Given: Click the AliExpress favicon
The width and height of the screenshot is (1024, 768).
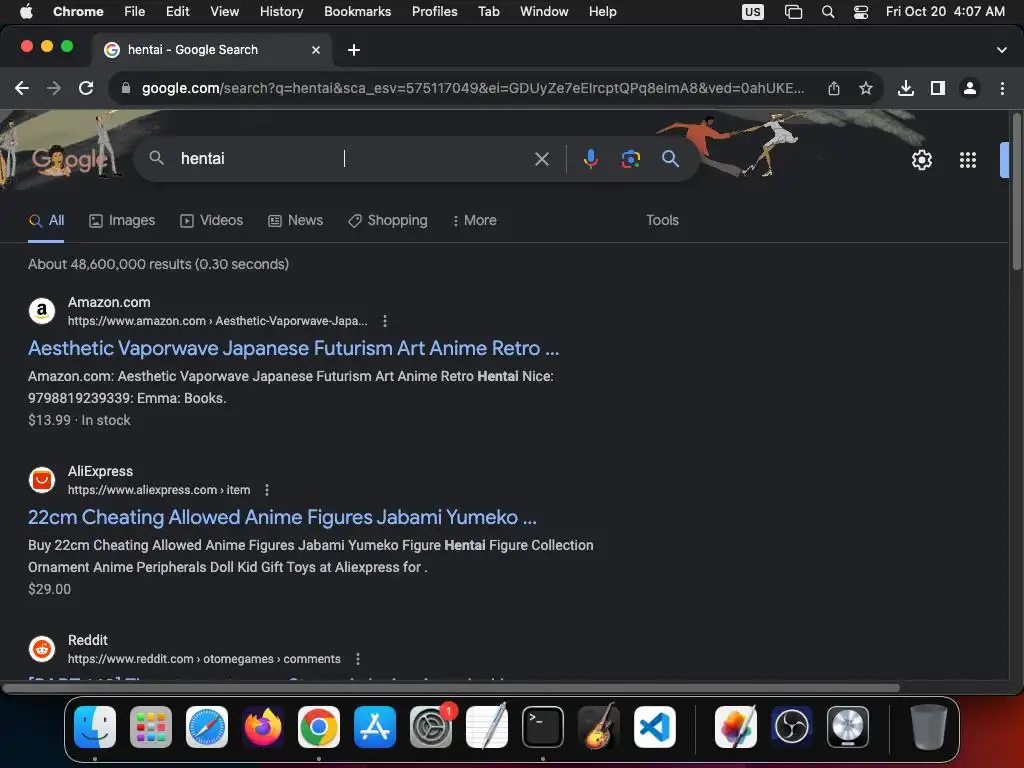Looking at the screenshot, I should pos(42,480).
